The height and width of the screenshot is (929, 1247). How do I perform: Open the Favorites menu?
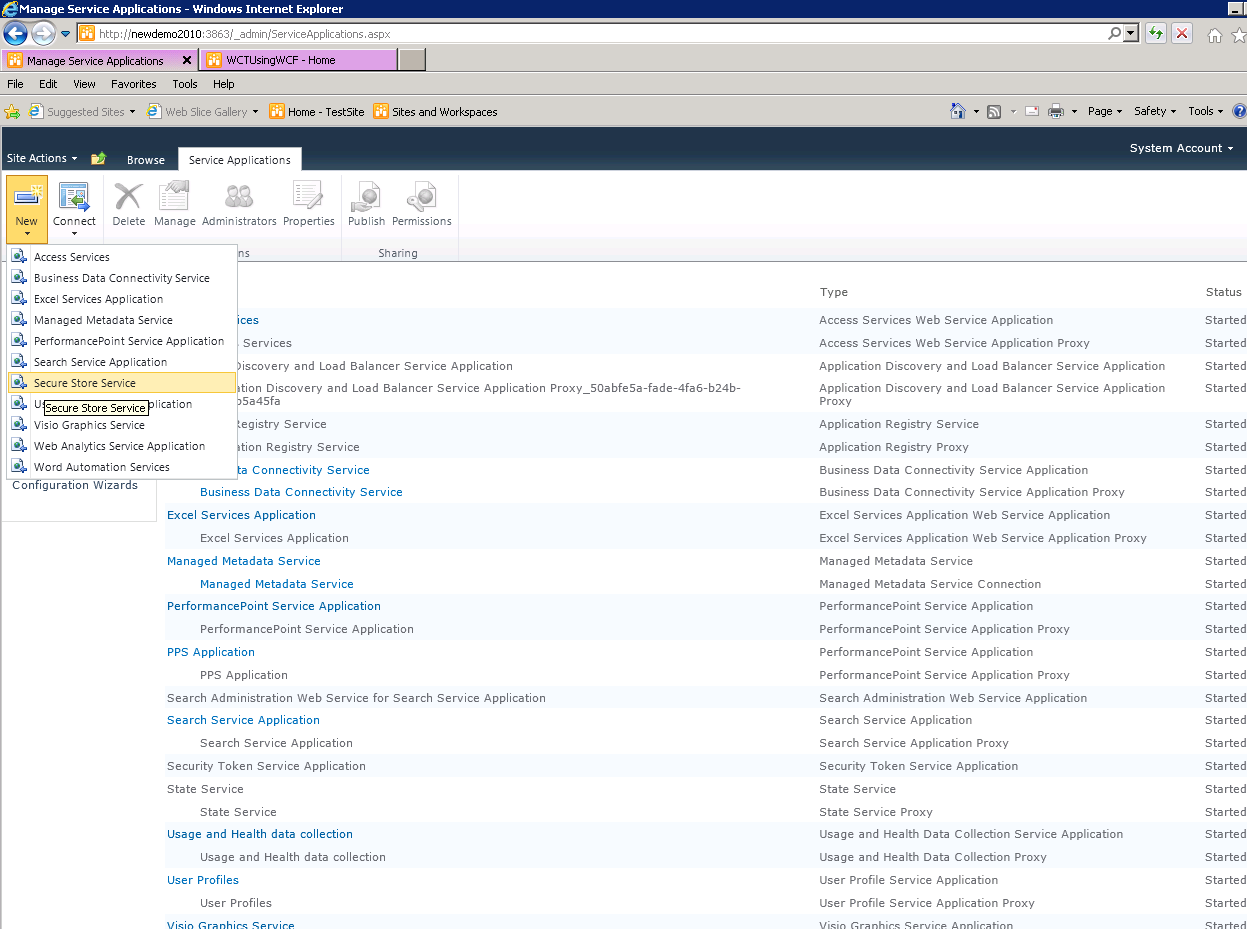click(133, 84)
